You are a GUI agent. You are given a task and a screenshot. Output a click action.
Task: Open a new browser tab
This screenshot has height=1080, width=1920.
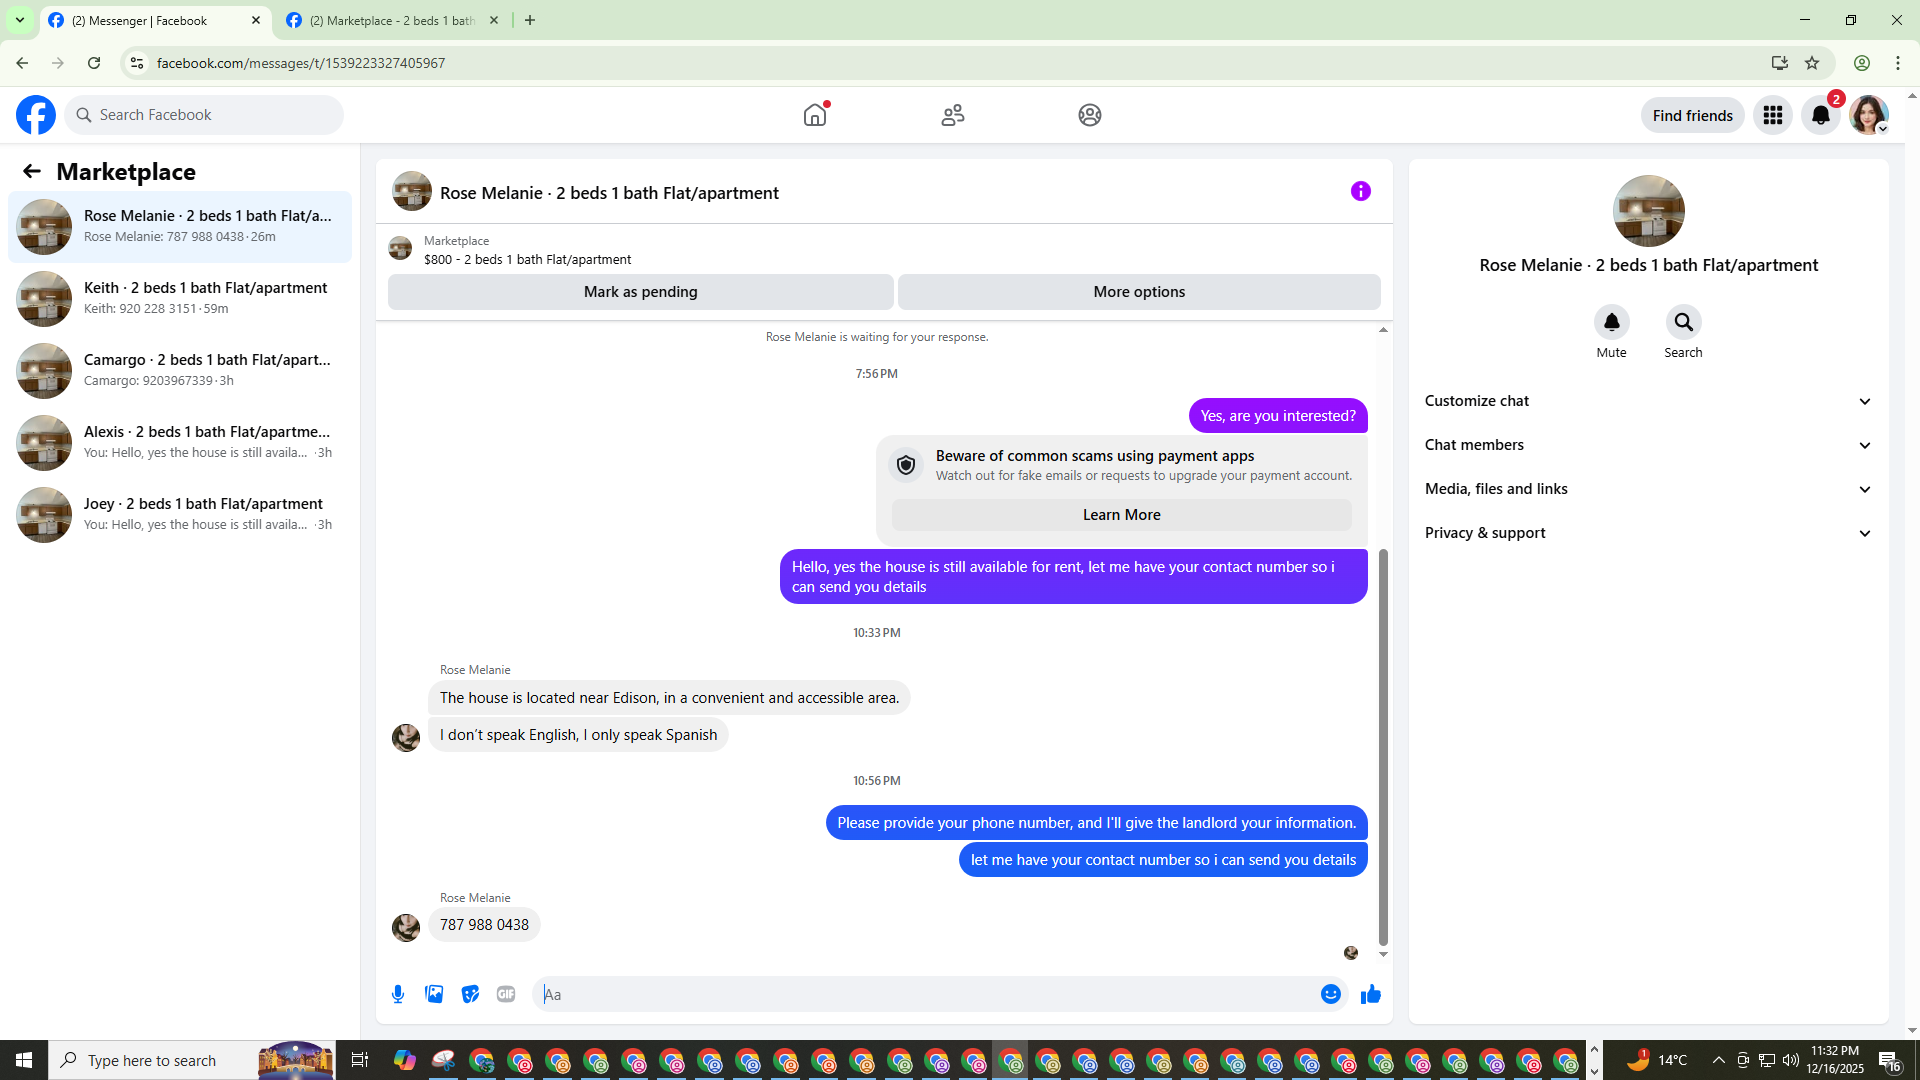(x=530, y=20)
